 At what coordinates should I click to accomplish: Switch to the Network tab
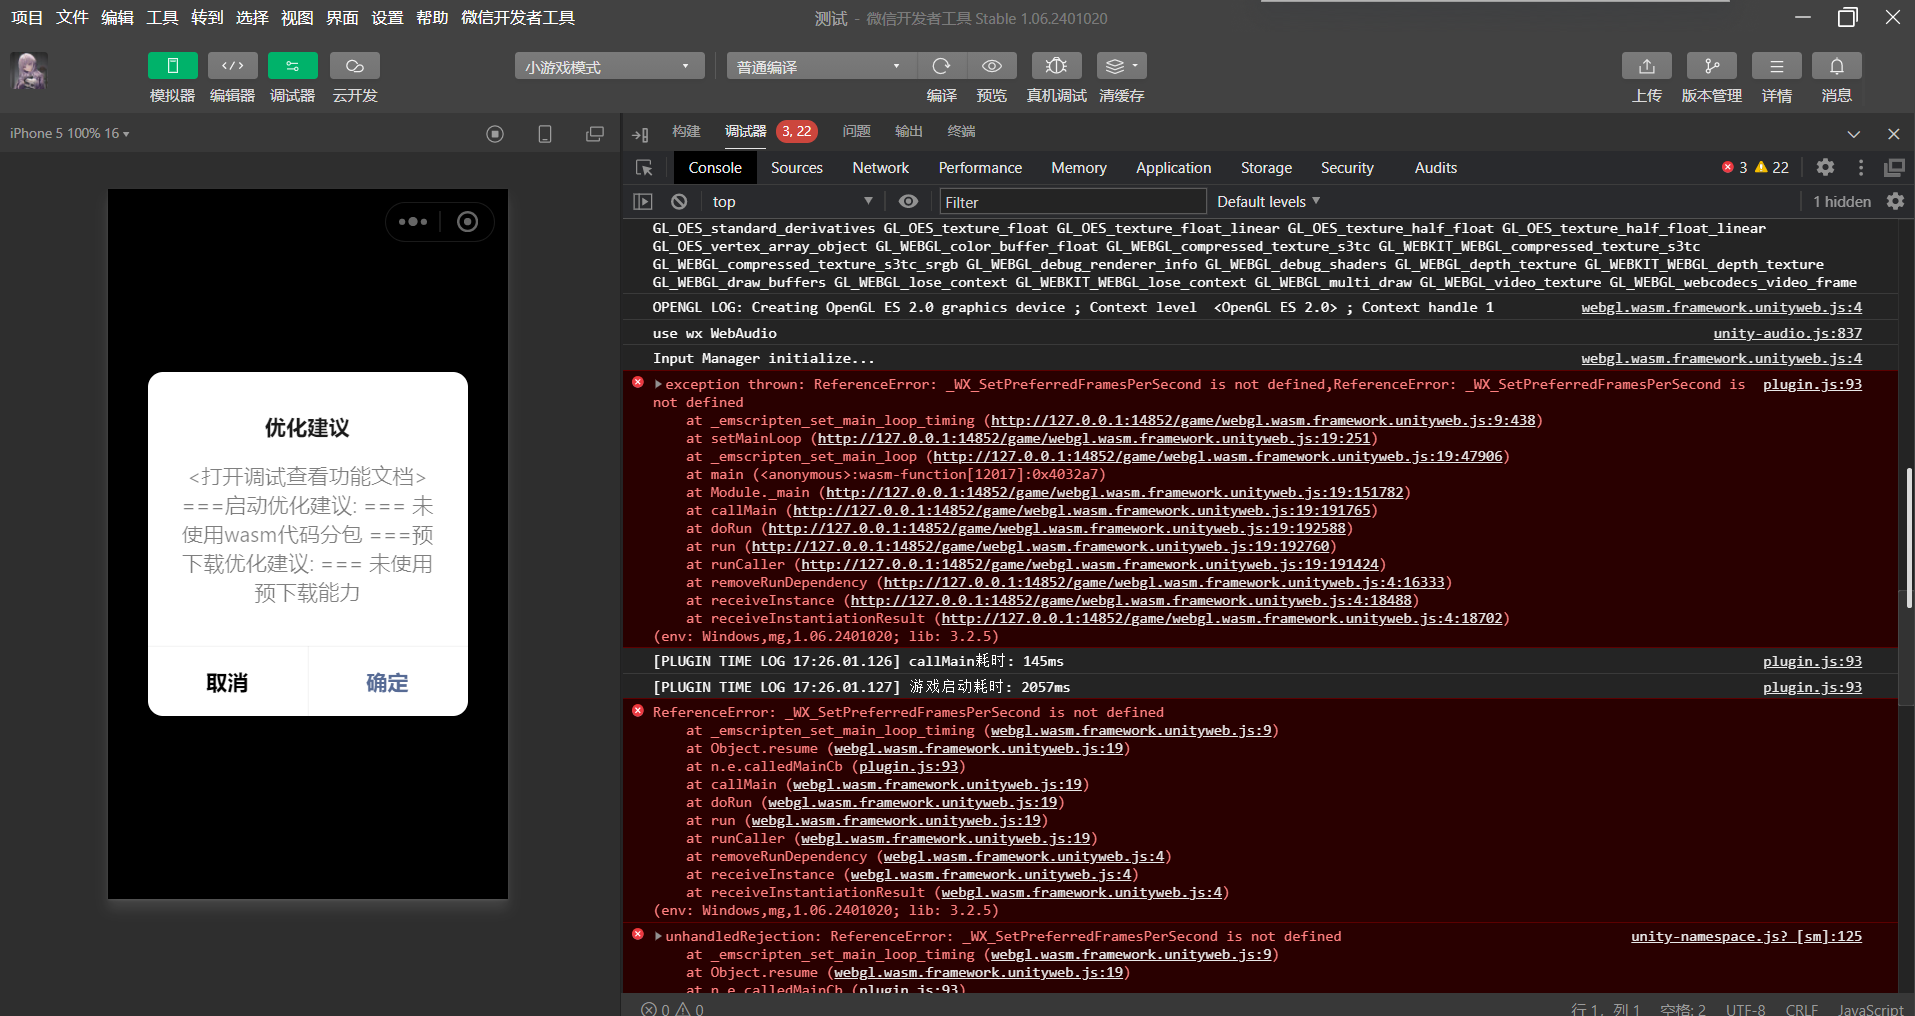pyautogui.click(x=880, y=168)
